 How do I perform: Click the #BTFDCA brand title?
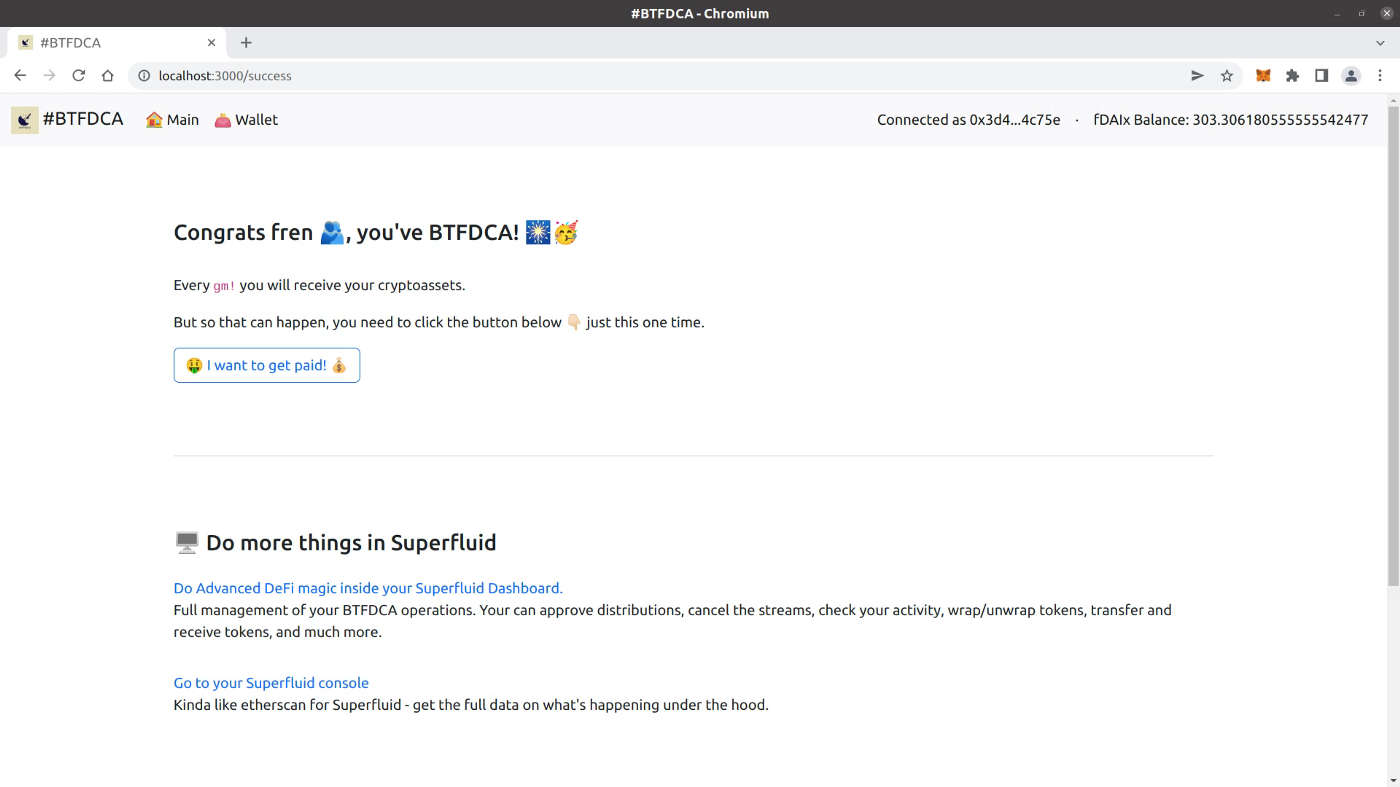click(x=83, y=119)
